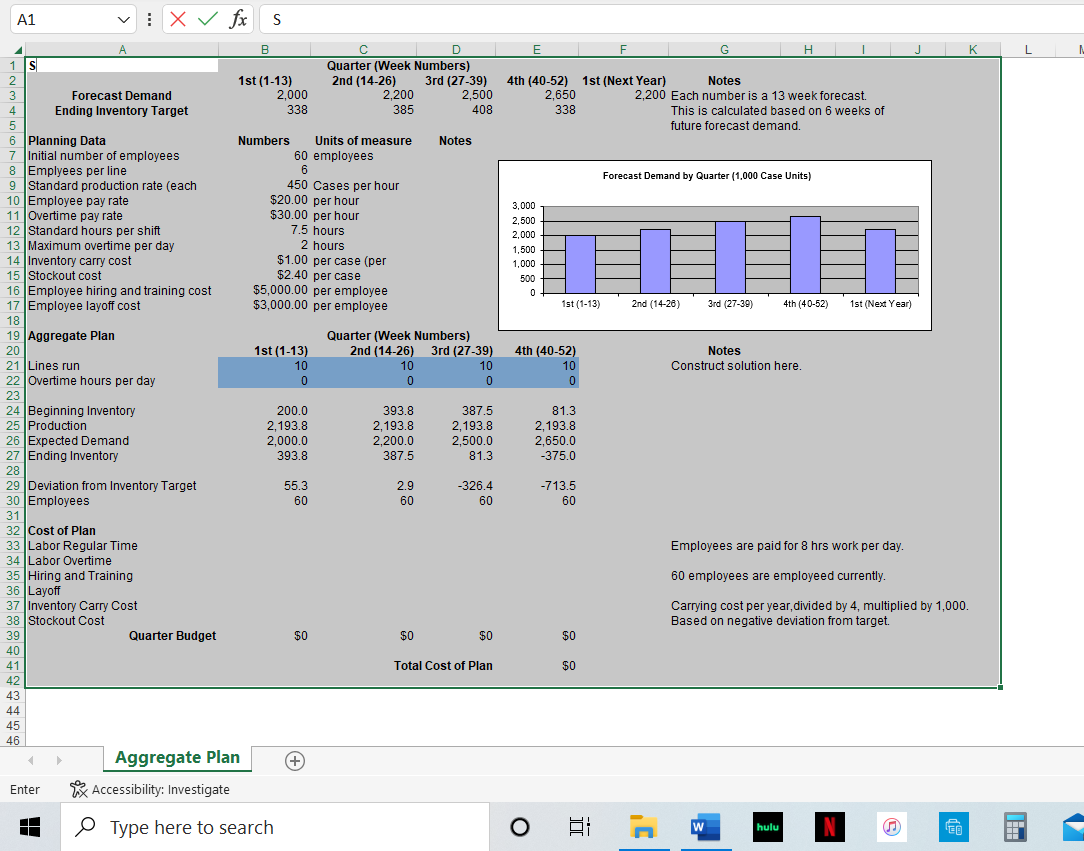Viewport: 1084px width, 851px height.
Task: Click the Forecast Demand by Quarter chart title
Action: (x=706, y=176)
